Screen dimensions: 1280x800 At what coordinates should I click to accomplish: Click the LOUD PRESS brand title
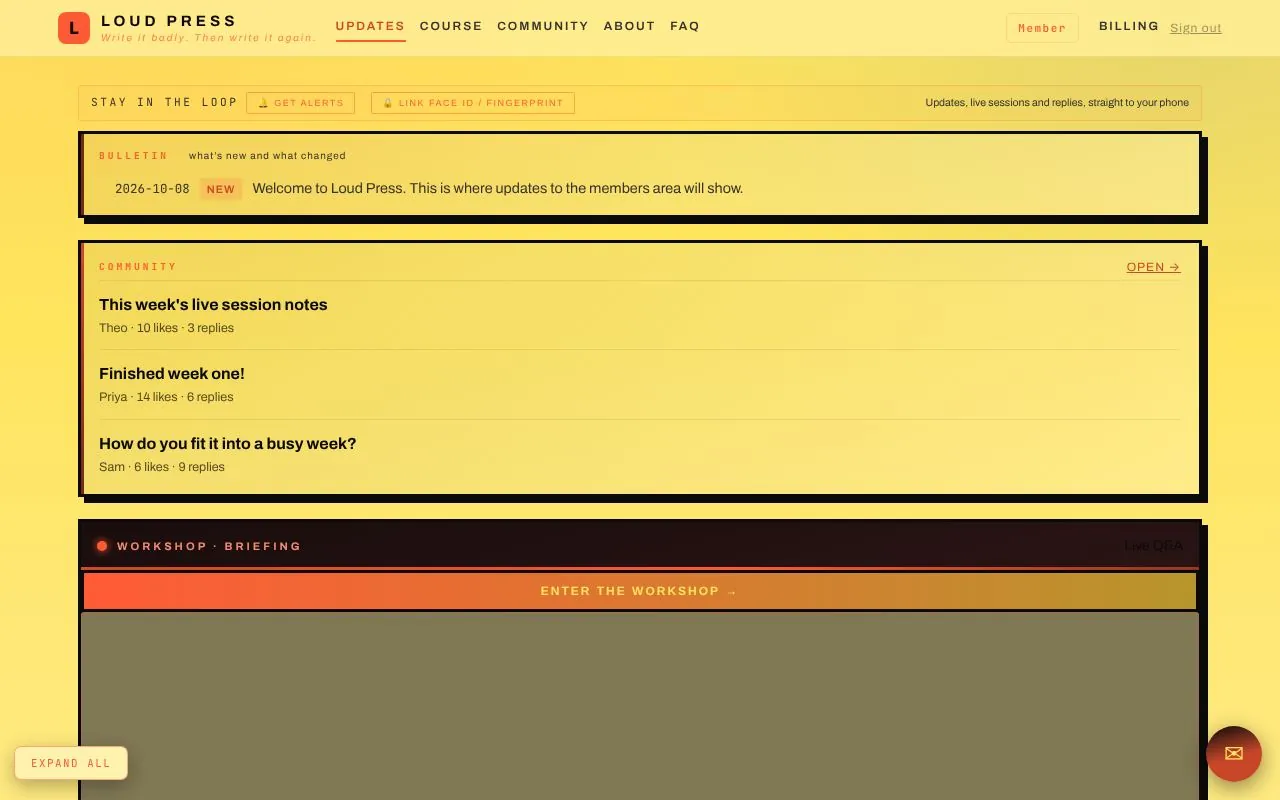[x=169, y=21]
